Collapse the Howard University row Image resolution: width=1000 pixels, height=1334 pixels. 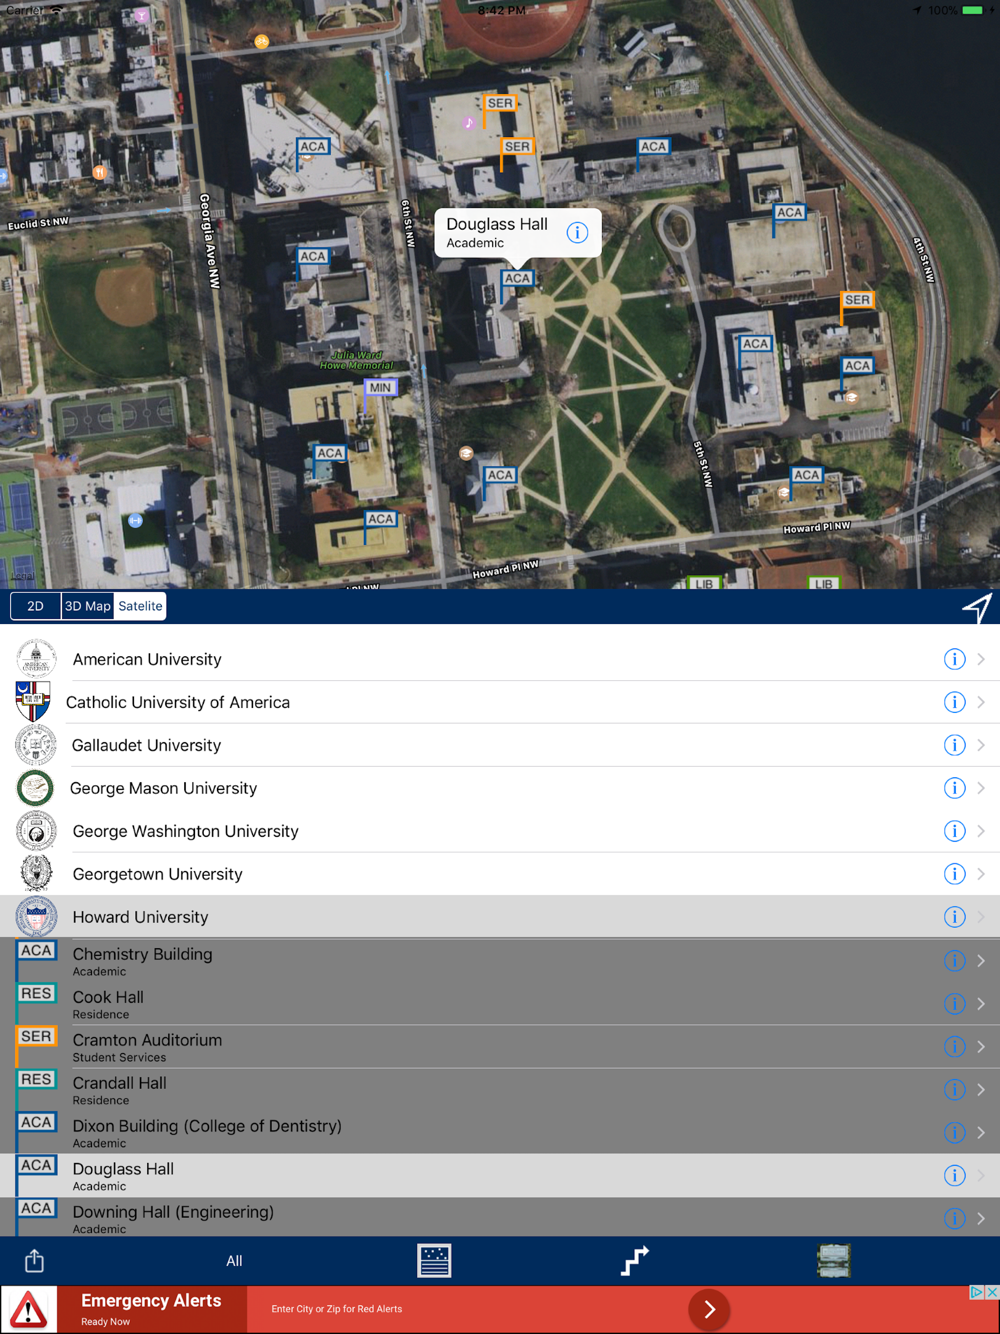[500, 917]
